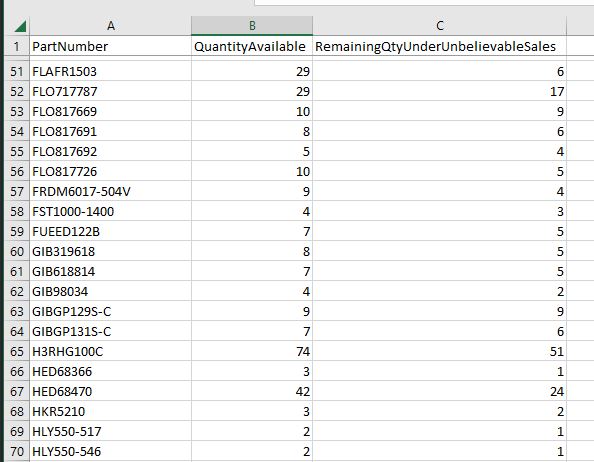Select column A header
The height and width of the screenshot is (462, 594).
(111, 26)
